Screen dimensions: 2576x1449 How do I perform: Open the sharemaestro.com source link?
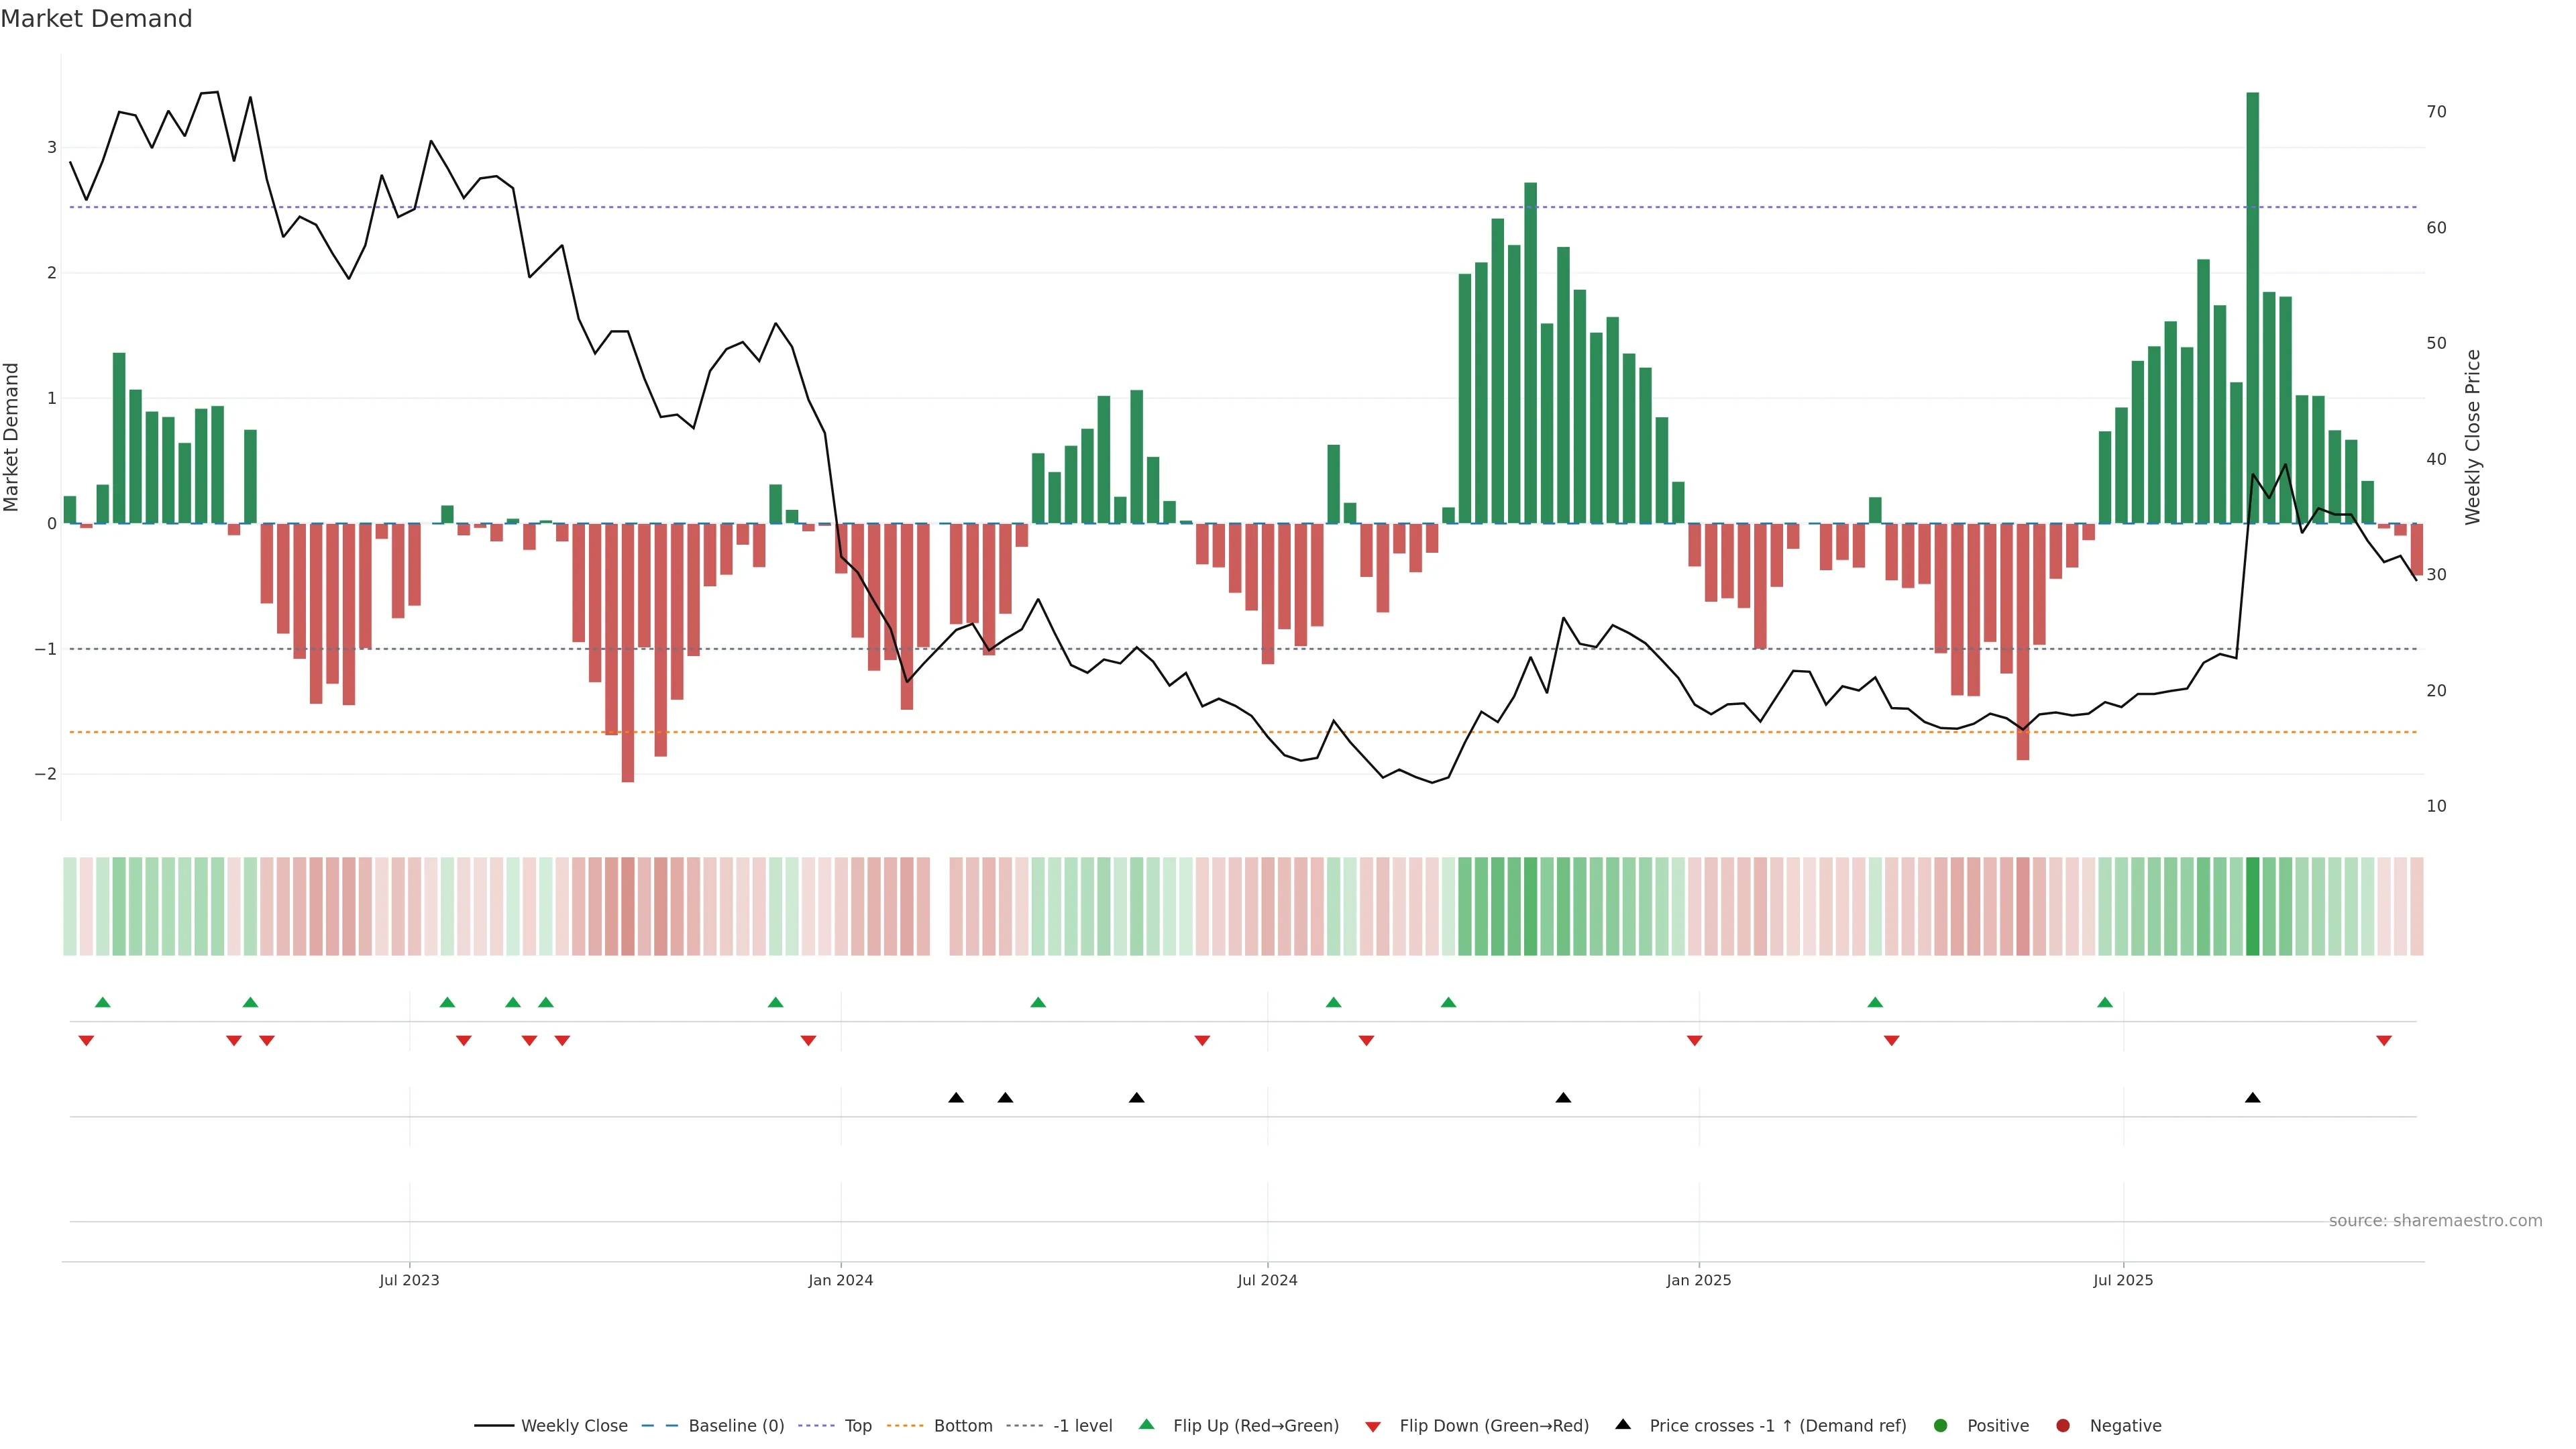pos(2435,1220)
